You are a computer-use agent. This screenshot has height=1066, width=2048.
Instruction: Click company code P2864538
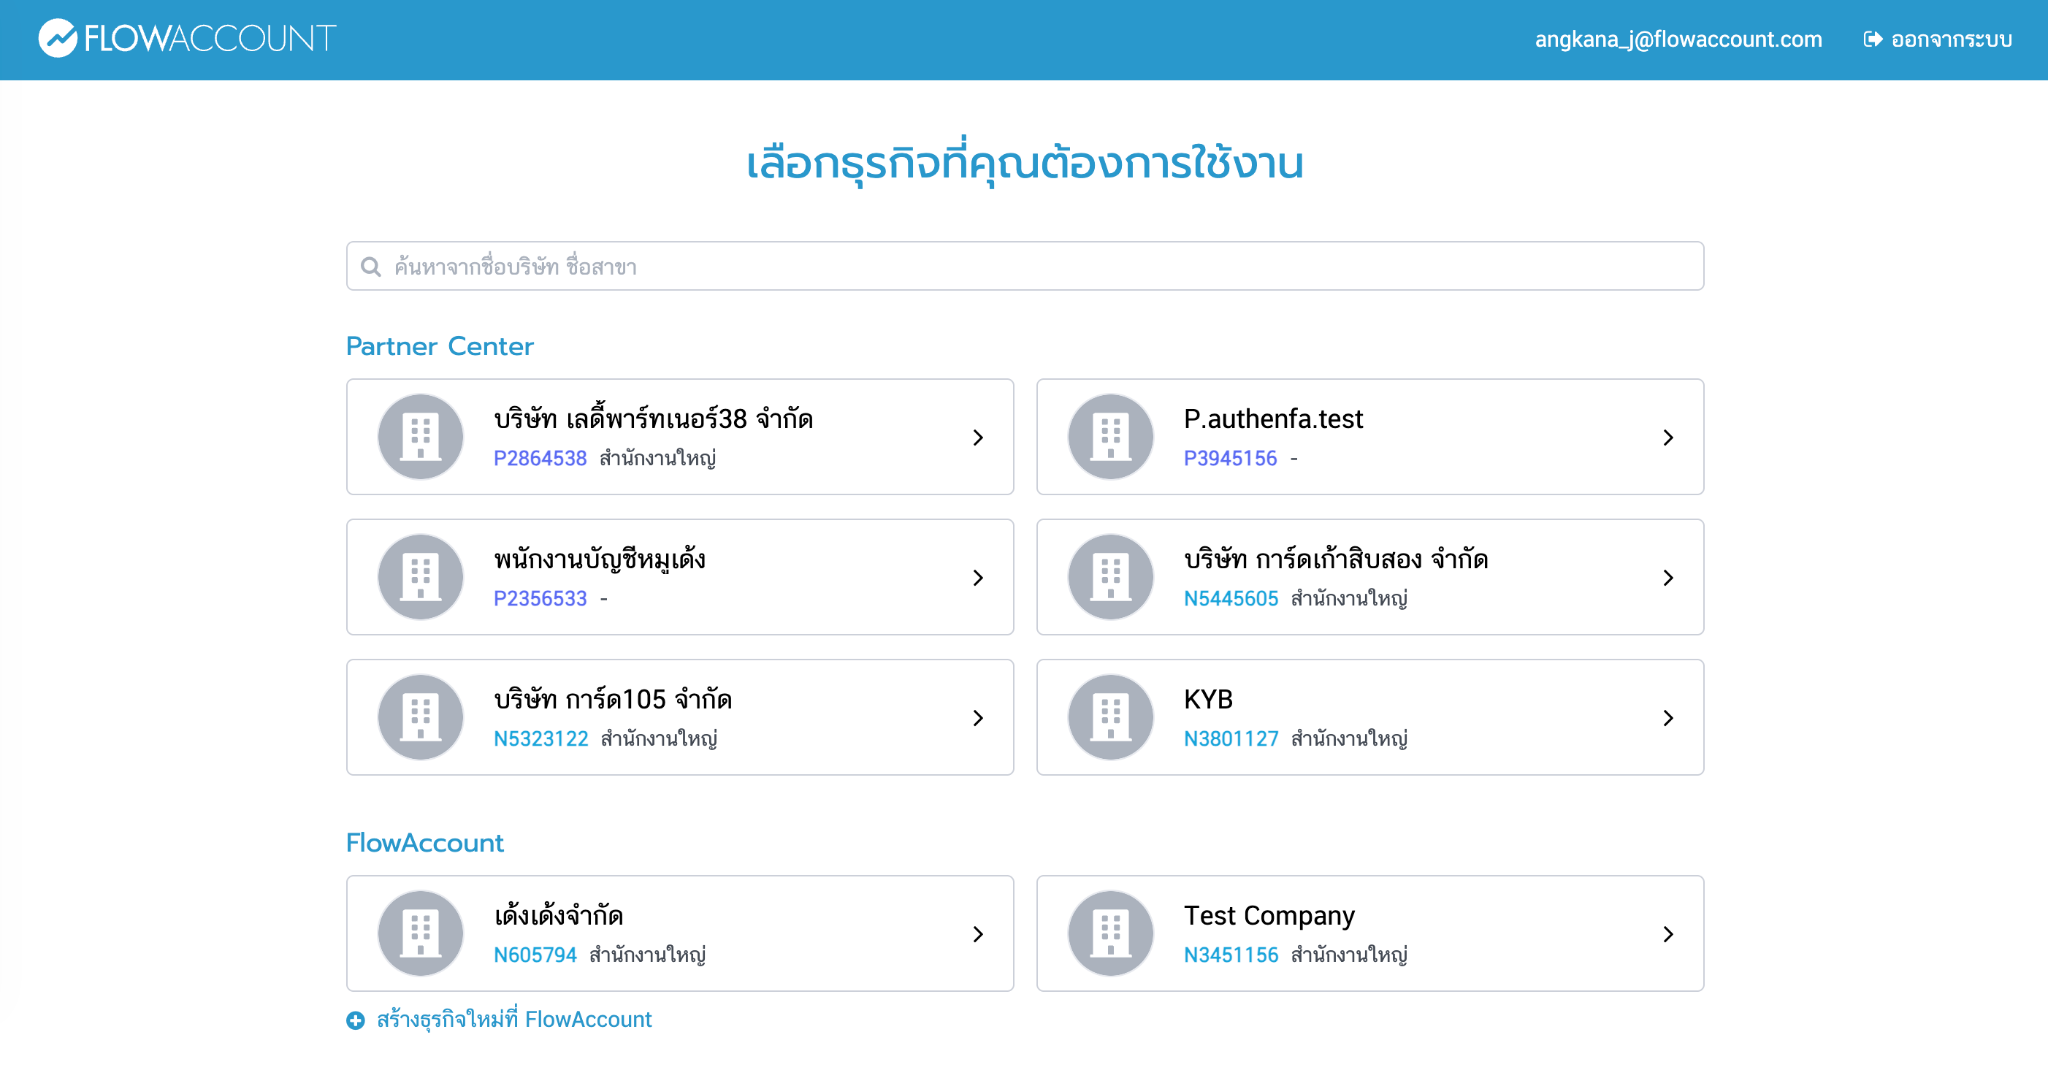tap(540, 458)
